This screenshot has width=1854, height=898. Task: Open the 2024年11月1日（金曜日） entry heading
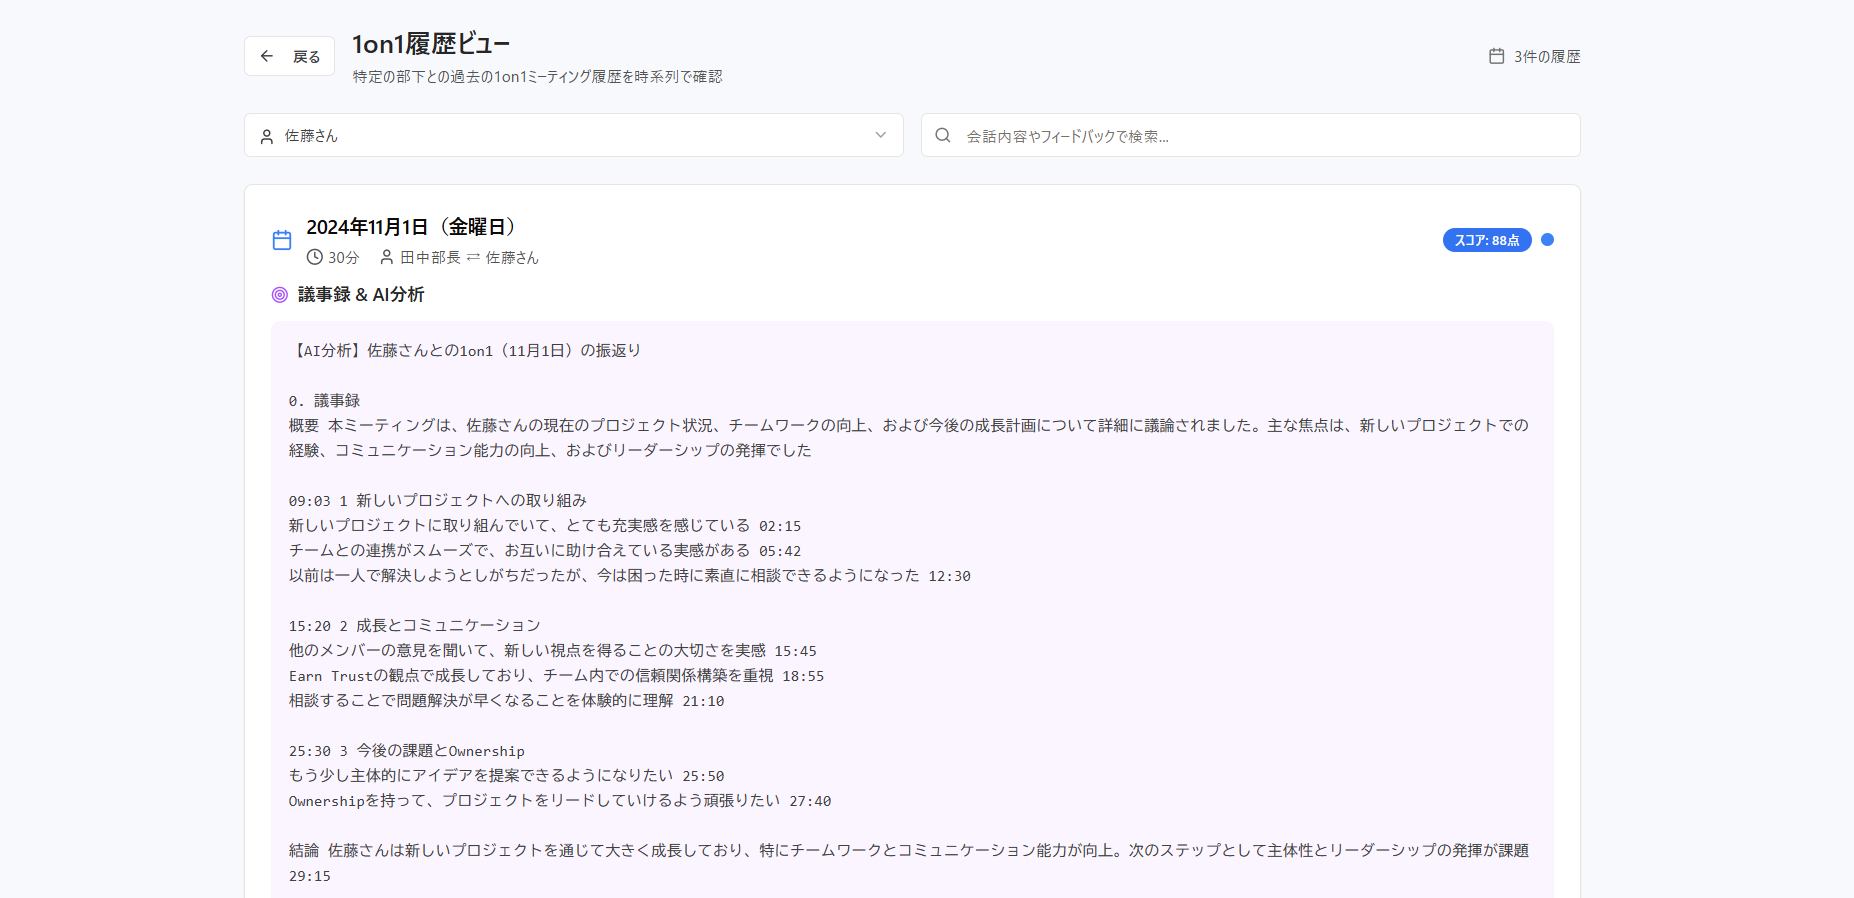(x=410, y=227)
